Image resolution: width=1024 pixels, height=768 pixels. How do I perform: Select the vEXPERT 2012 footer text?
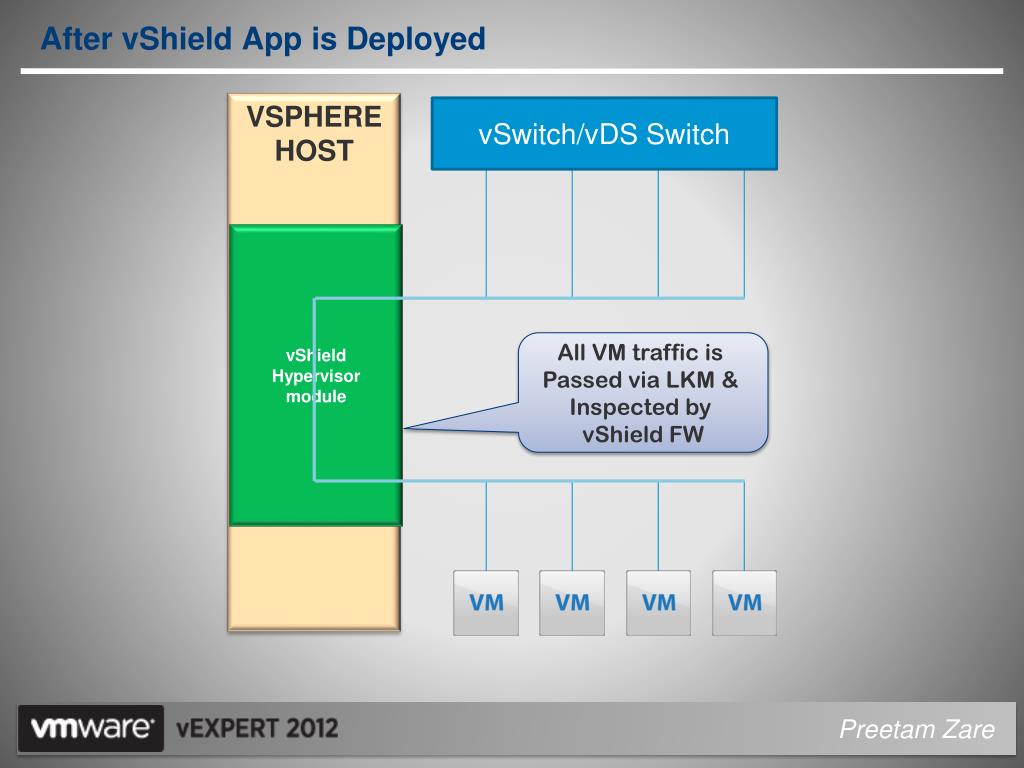pyautogui.click(x=257, y=728)
